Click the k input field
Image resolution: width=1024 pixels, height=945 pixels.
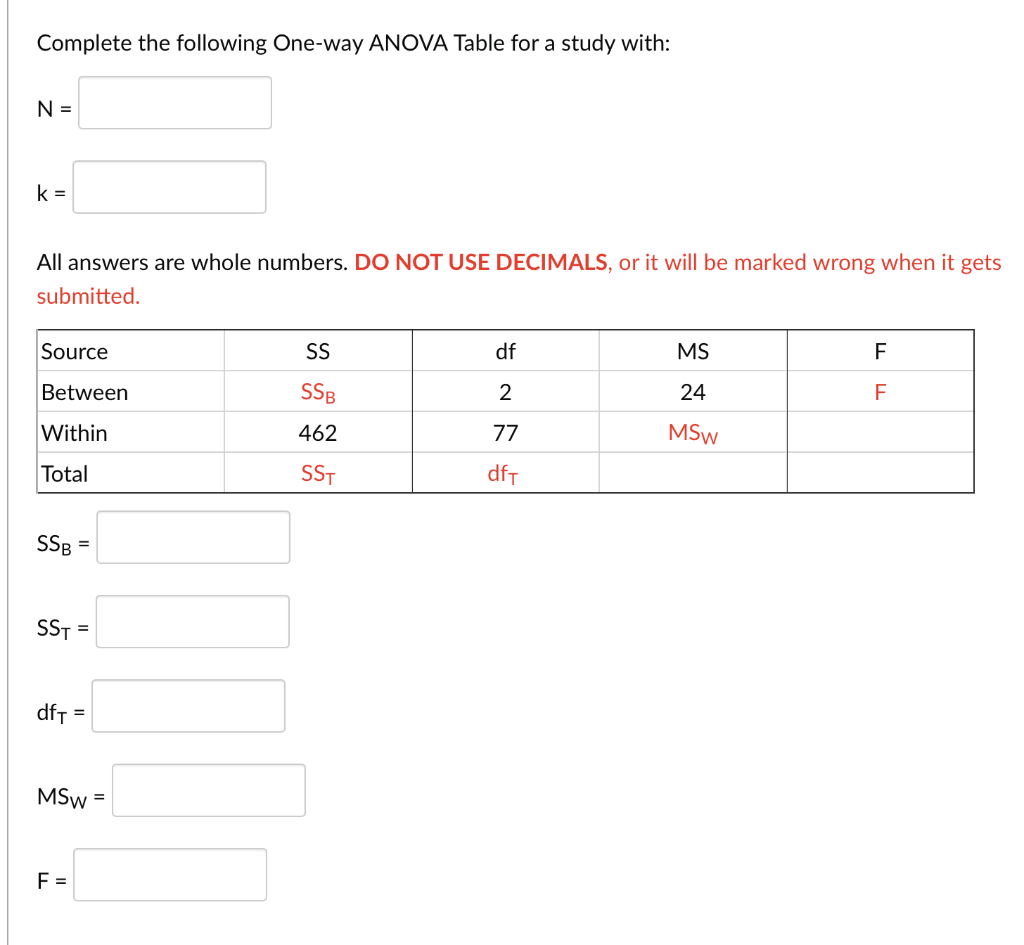click(x=168, y=186)
